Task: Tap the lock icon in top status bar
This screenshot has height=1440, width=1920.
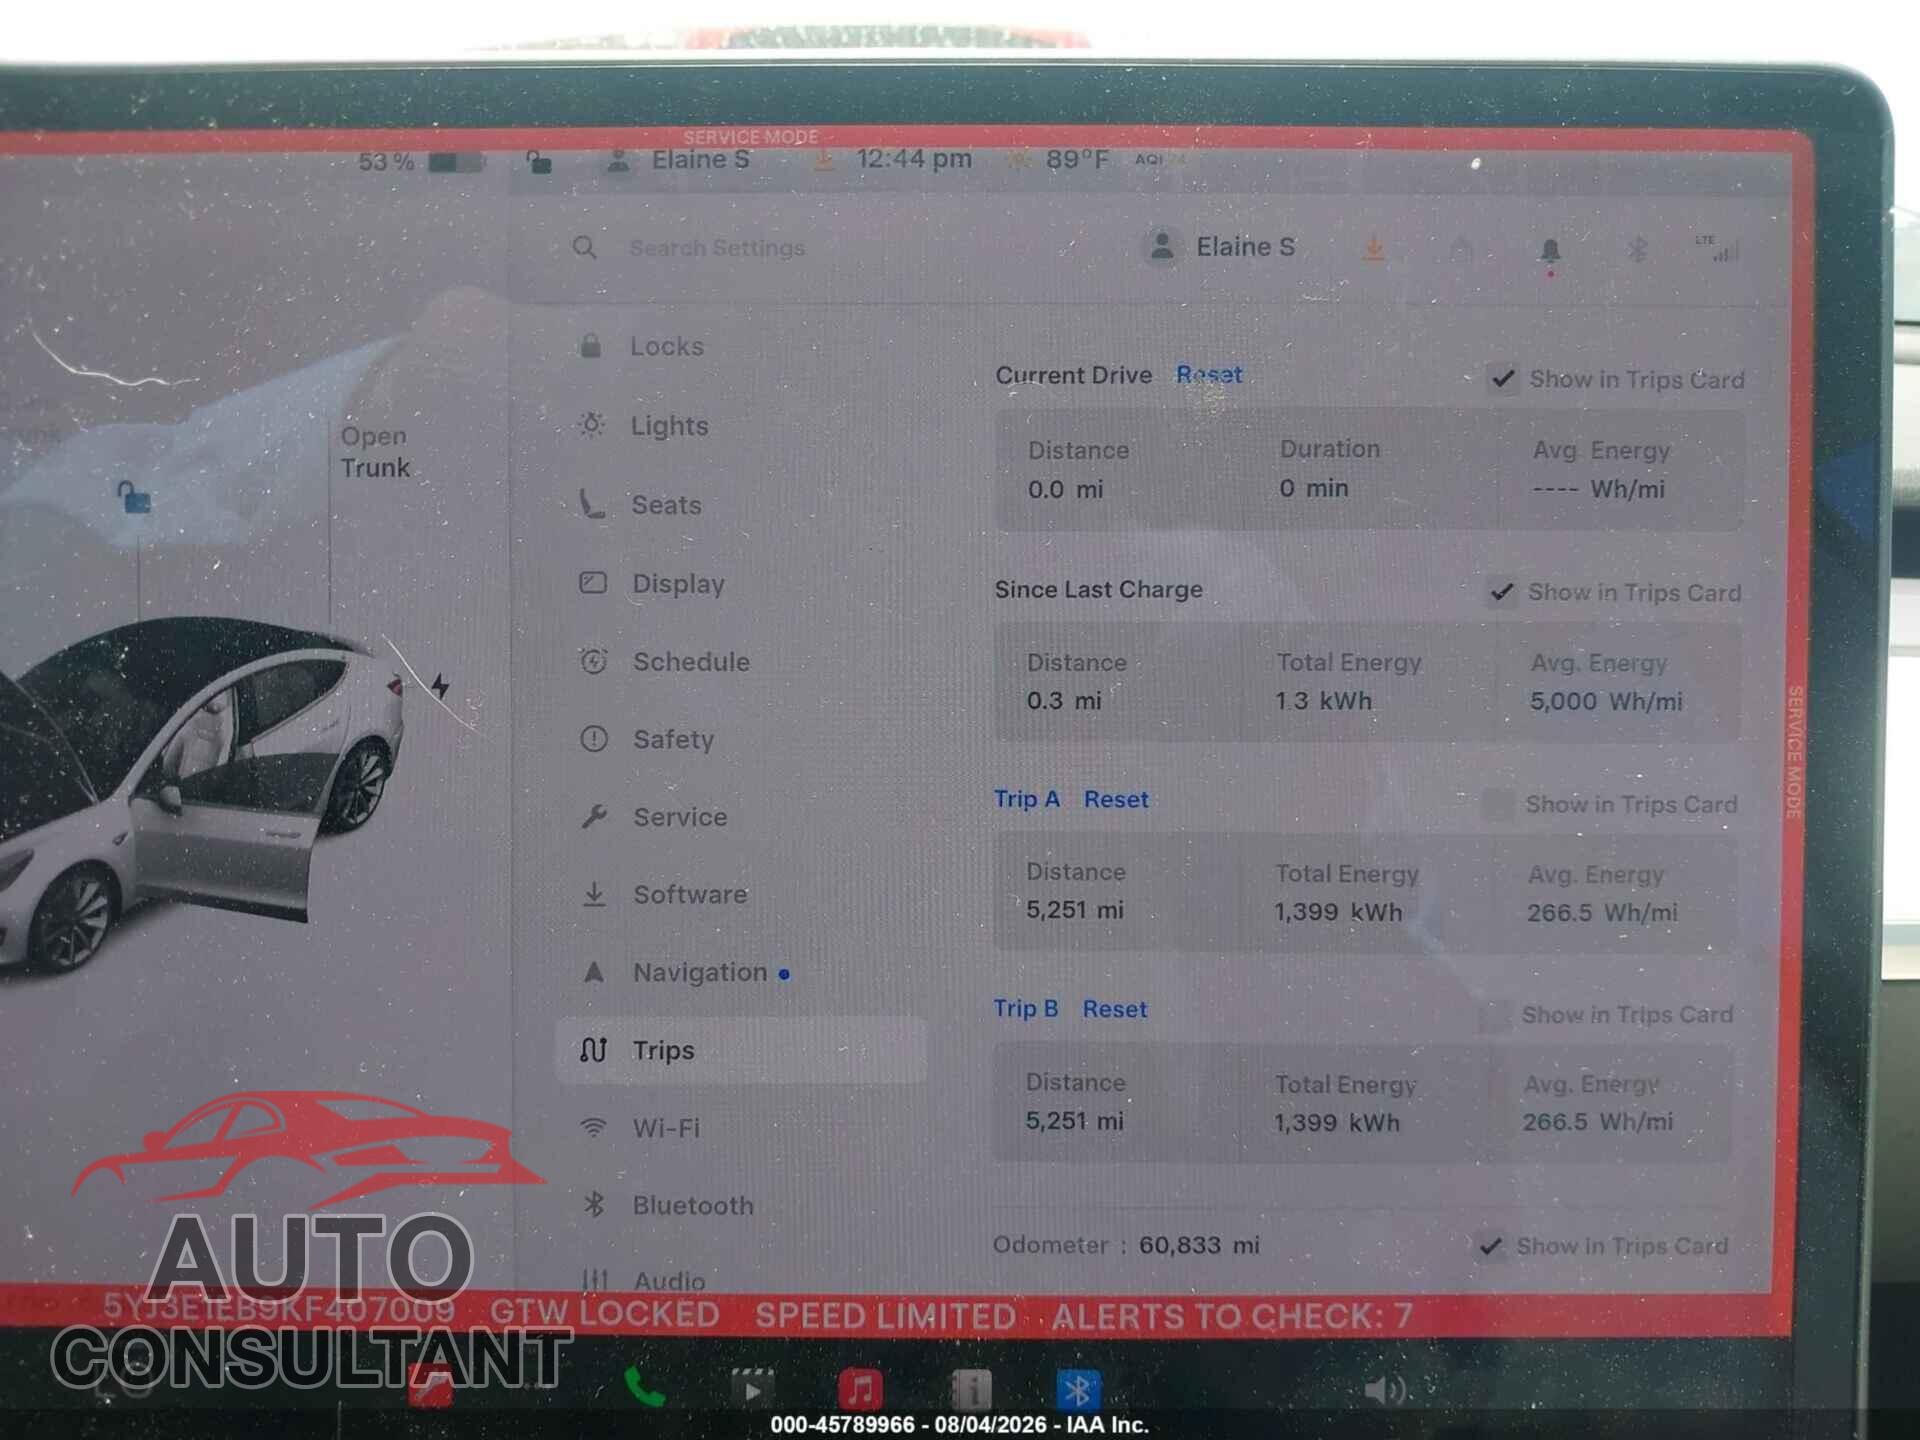Action: click(x=539, y=161)
